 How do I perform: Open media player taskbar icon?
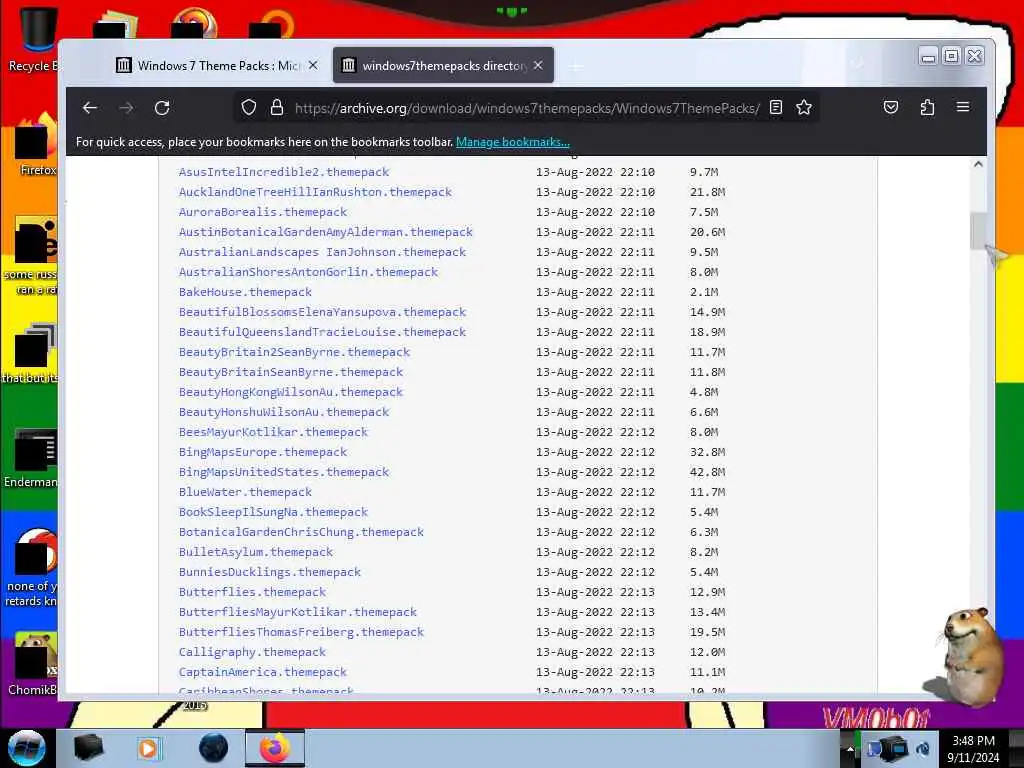click(x=148, y=748)
